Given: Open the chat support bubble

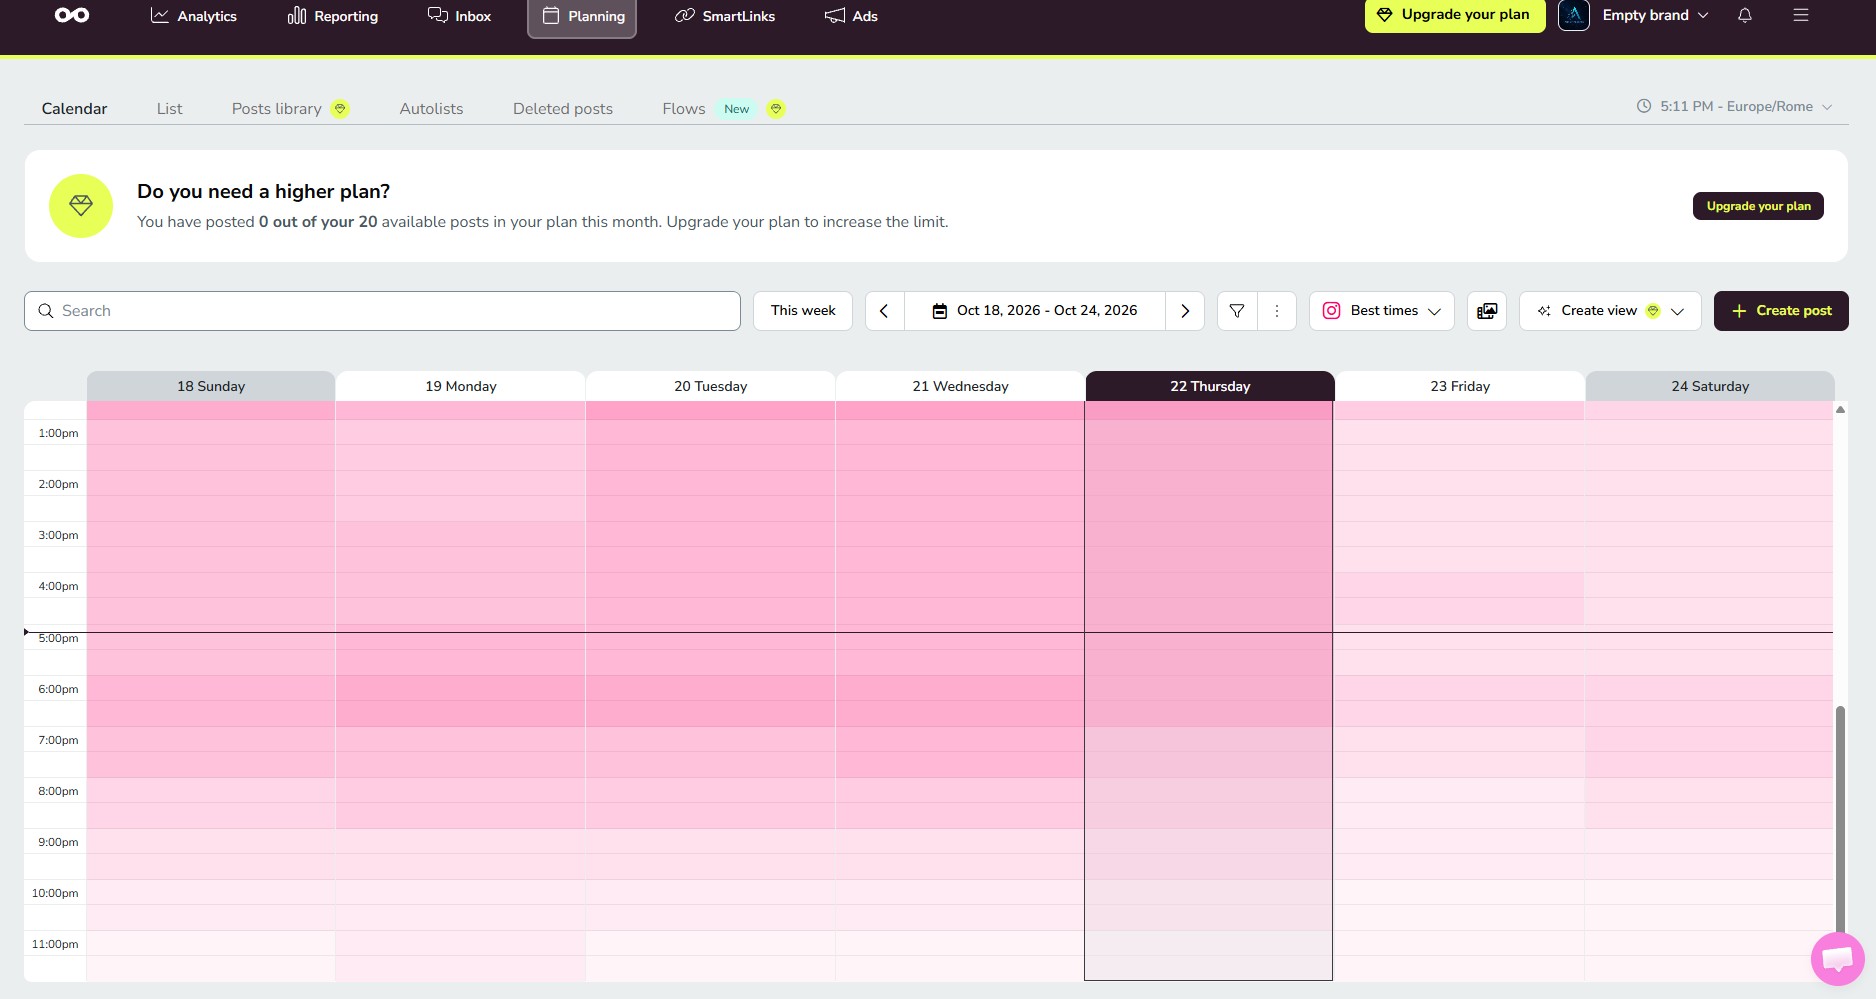Looking at the screenshot, I should pos(1838,959).
